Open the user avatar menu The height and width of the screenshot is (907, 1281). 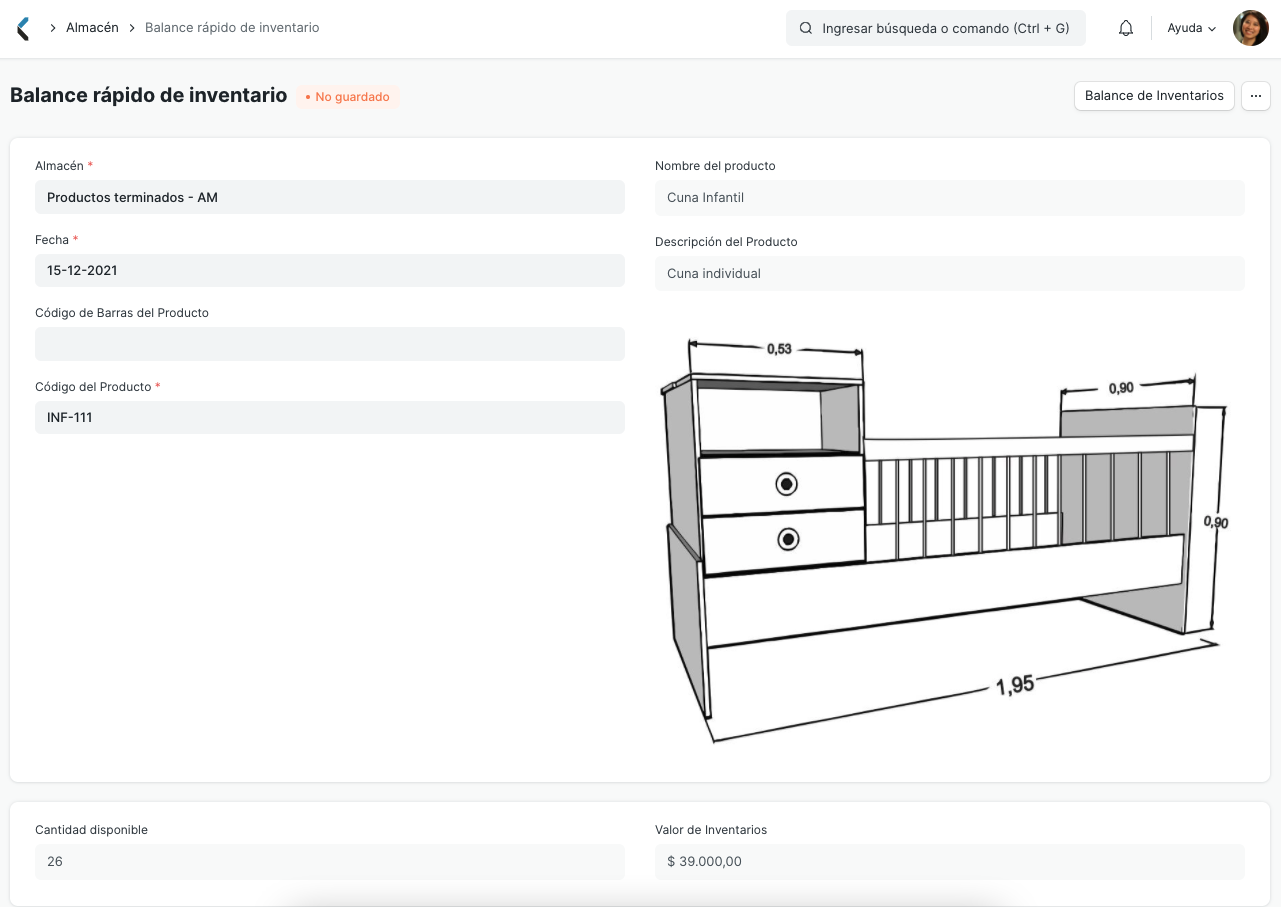click(1250, 28)
